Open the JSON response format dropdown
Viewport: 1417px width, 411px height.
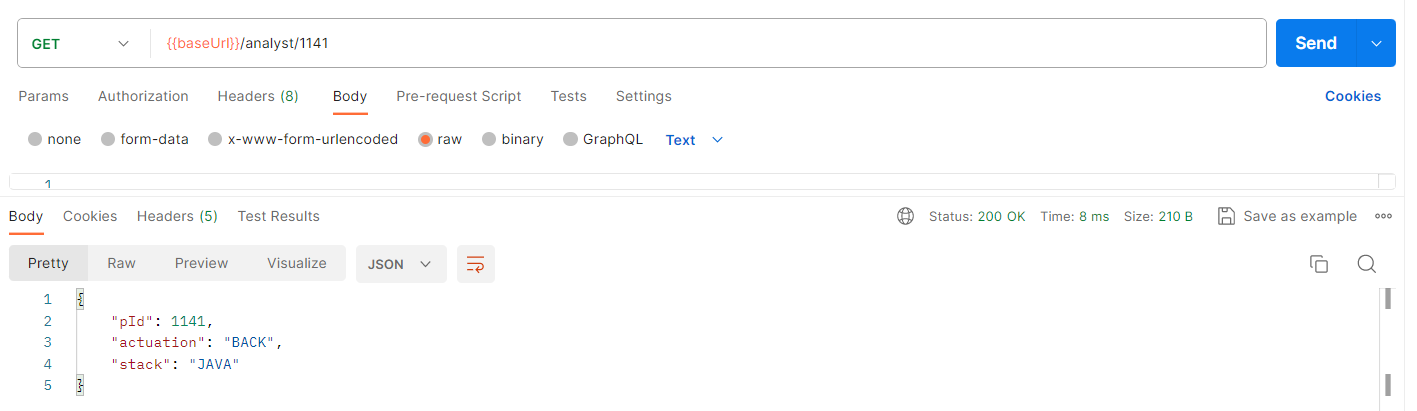click(401, 264)
